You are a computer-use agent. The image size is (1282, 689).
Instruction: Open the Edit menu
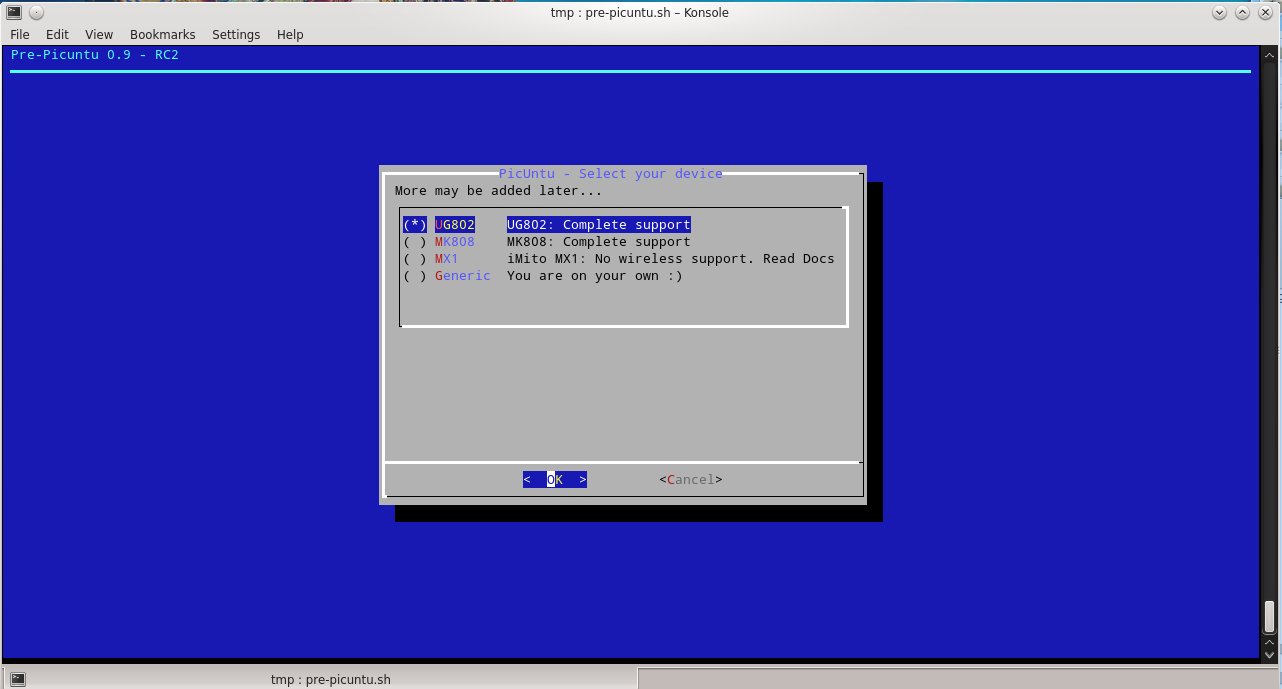point(56,34)
